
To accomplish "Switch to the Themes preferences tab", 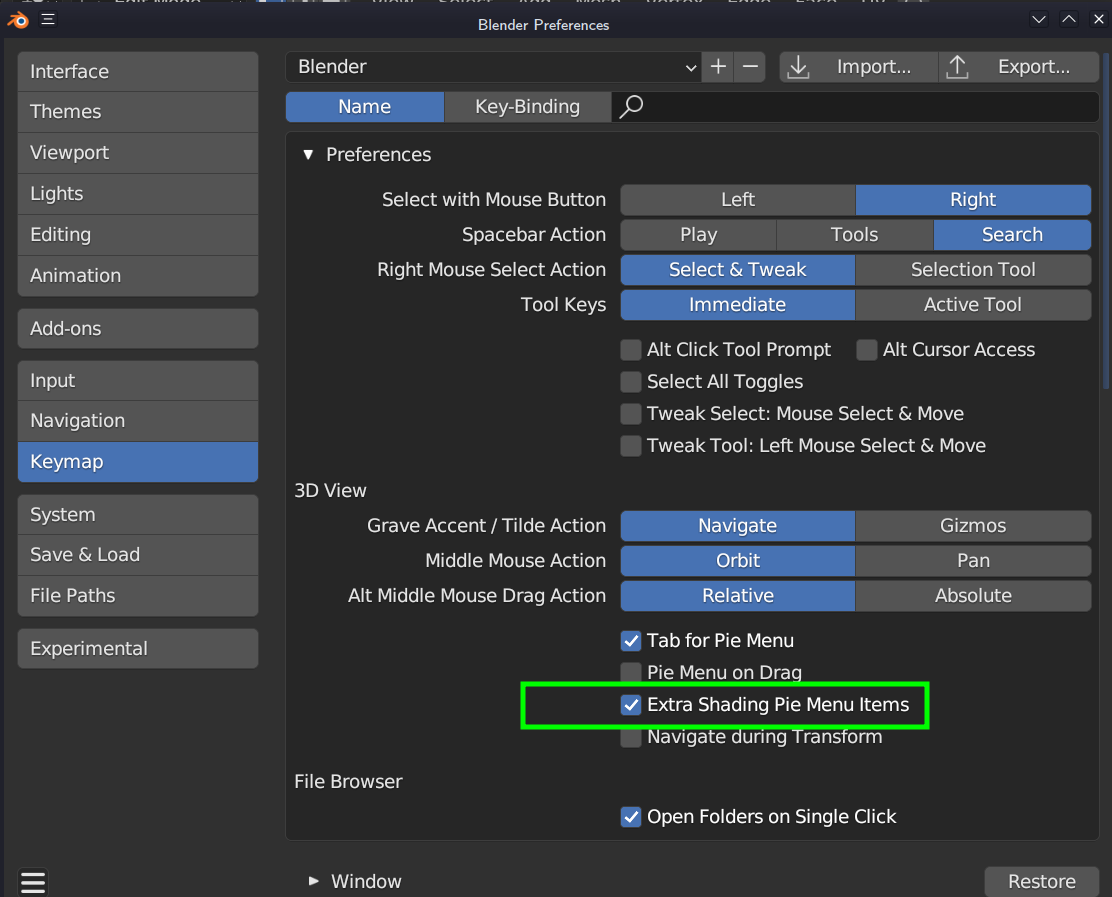I will click(137, 112).
